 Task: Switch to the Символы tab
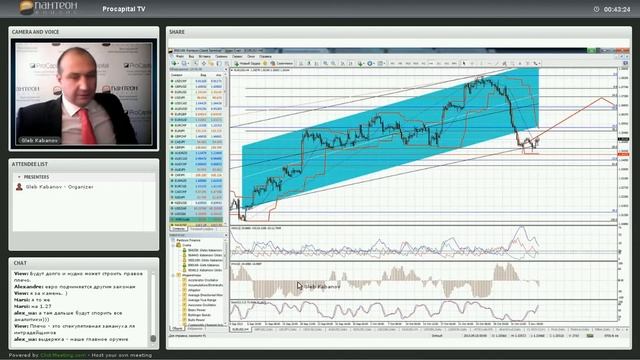(178, 229)
